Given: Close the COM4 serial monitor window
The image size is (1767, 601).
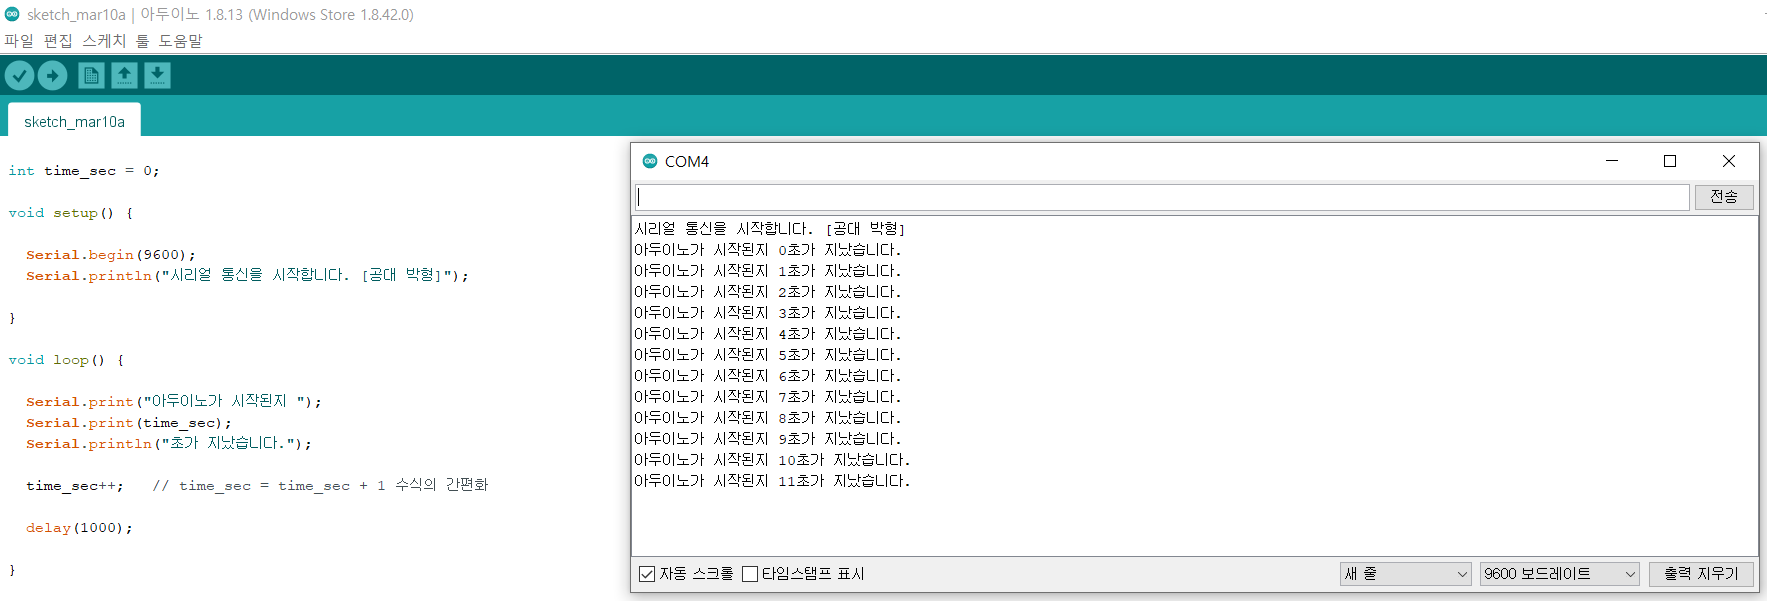Looking at the screenshot, I should [x=1729, y=161].
